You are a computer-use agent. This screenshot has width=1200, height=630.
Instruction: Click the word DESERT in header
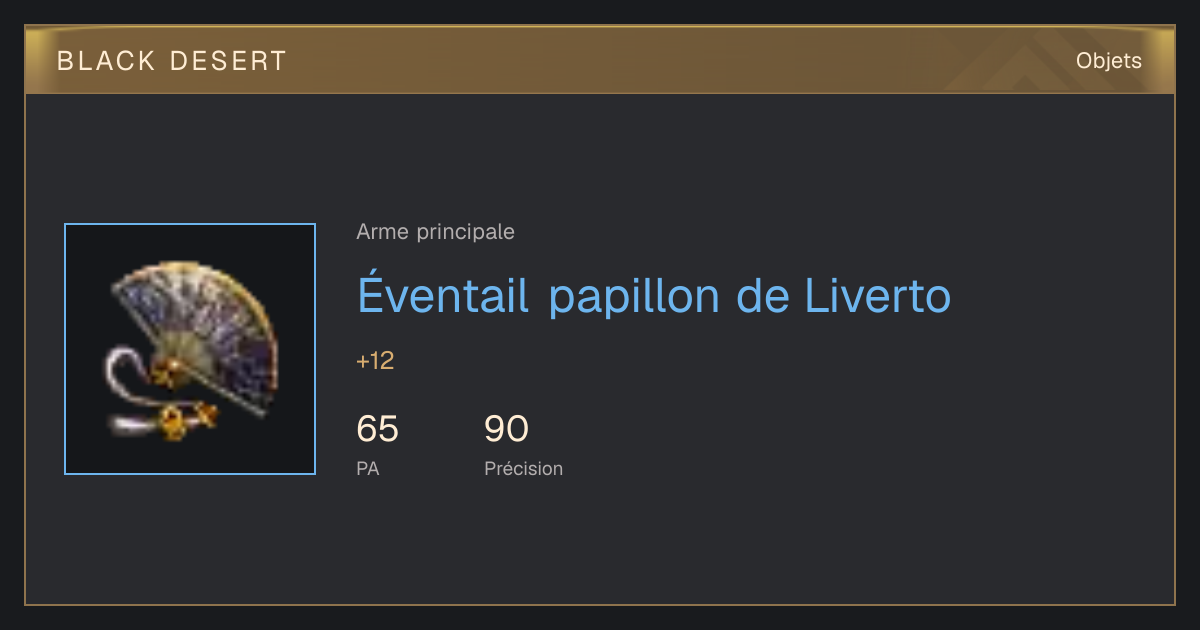pyautogui.click(x=229, y=61)
